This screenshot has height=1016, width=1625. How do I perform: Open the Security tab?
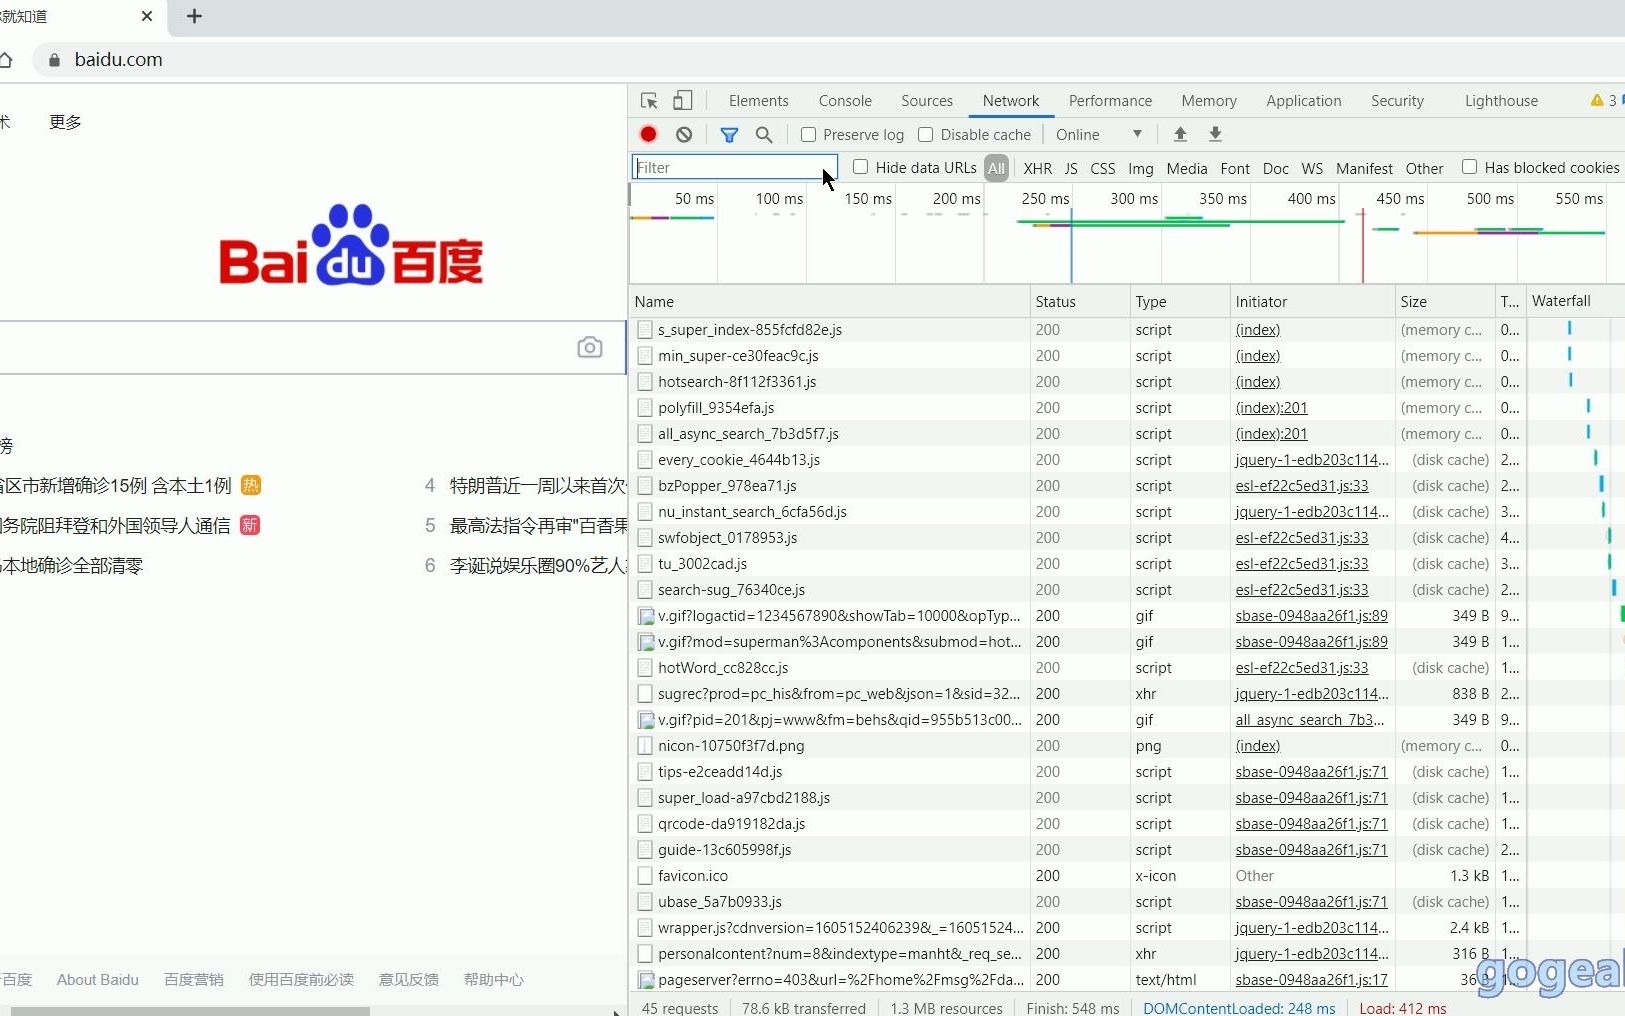point(1397,101)
